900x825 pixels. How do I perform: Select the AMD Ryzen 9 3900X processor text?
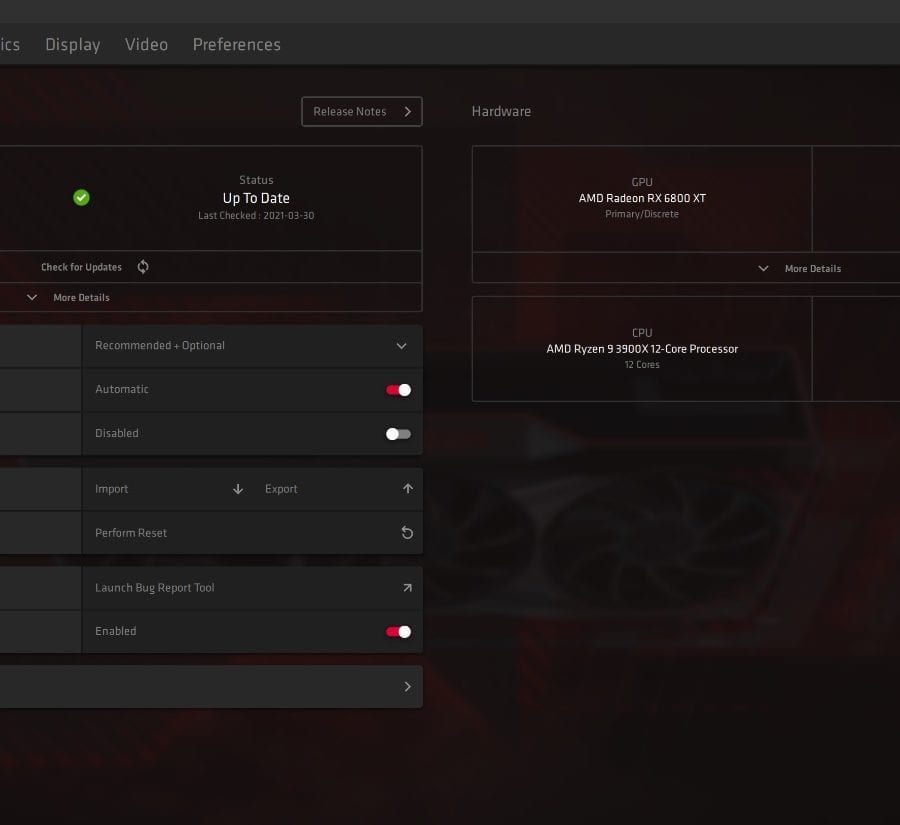pos(642,349)
